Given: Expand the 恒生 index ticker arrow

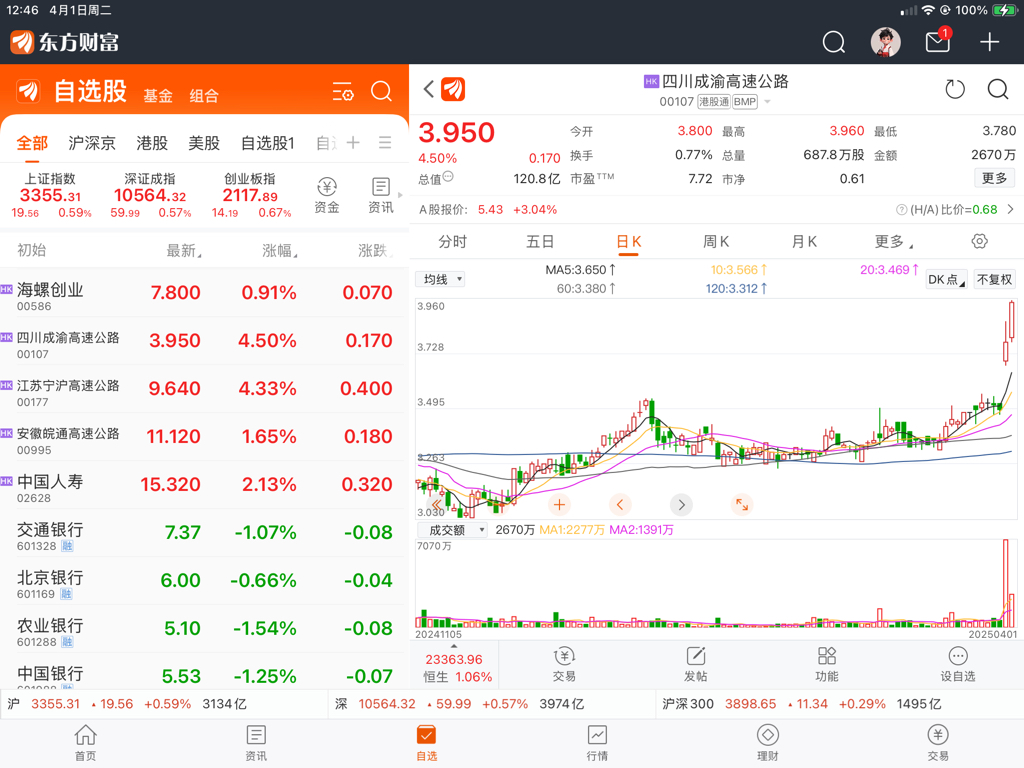Looking at the screenshot, I should (454, 646).
